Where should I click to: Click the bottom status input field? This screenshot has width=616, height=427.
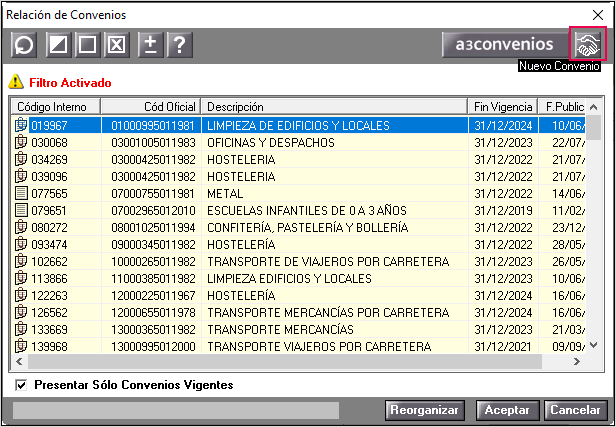pyautogui.click(x=176, y=410)
